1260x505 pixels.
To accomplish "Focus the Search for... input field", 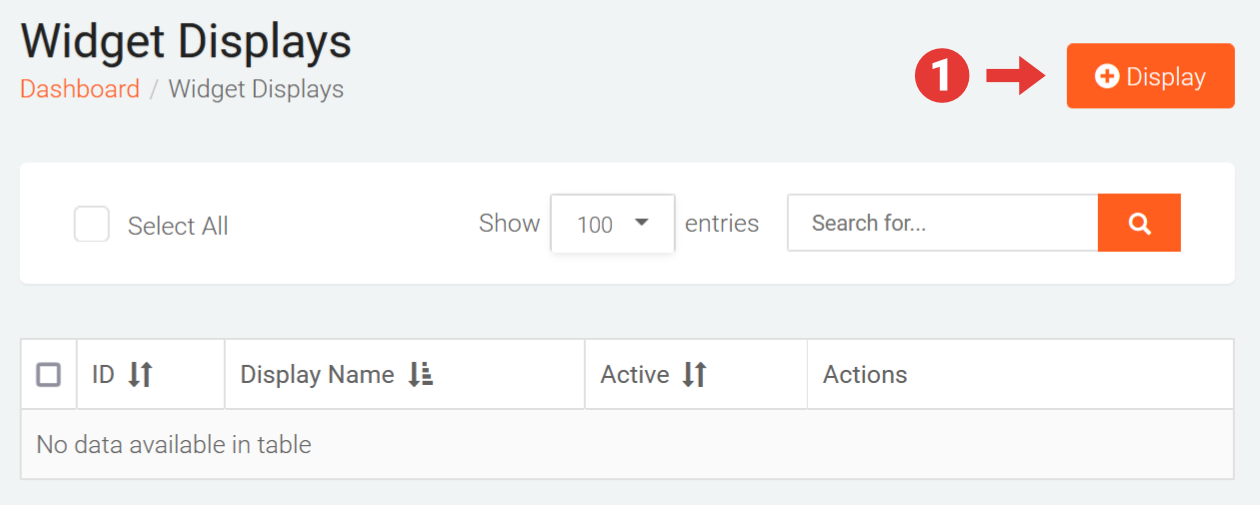I will [942, 223].
